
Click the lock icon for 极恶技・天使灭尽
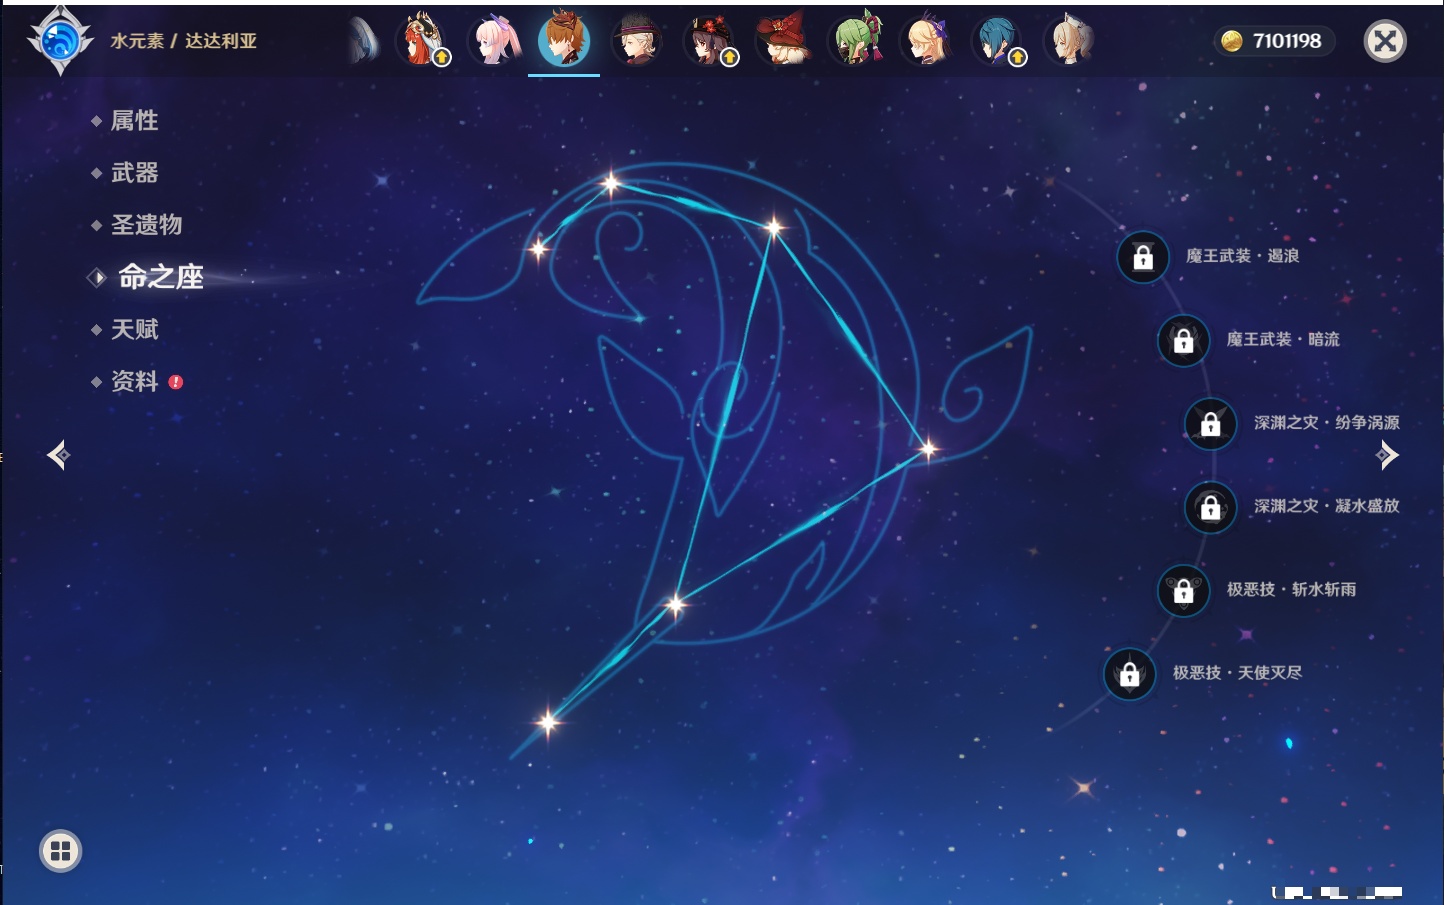1129,673
